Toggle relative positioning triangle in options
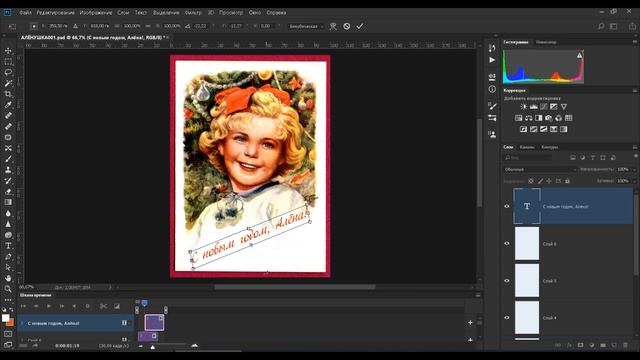Screen dimensions: 640x360 click(x=76, y=26)
